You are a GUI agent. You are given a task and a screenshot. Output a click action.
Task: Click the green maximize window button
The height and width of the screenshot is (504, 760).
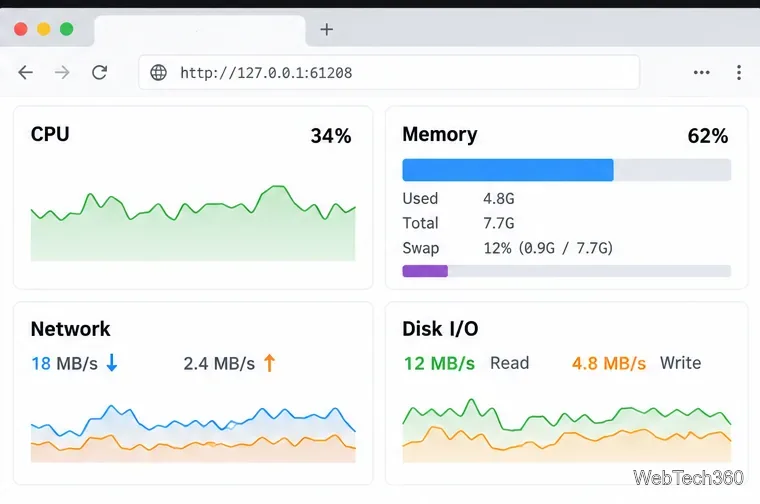[x=66, y=29]
